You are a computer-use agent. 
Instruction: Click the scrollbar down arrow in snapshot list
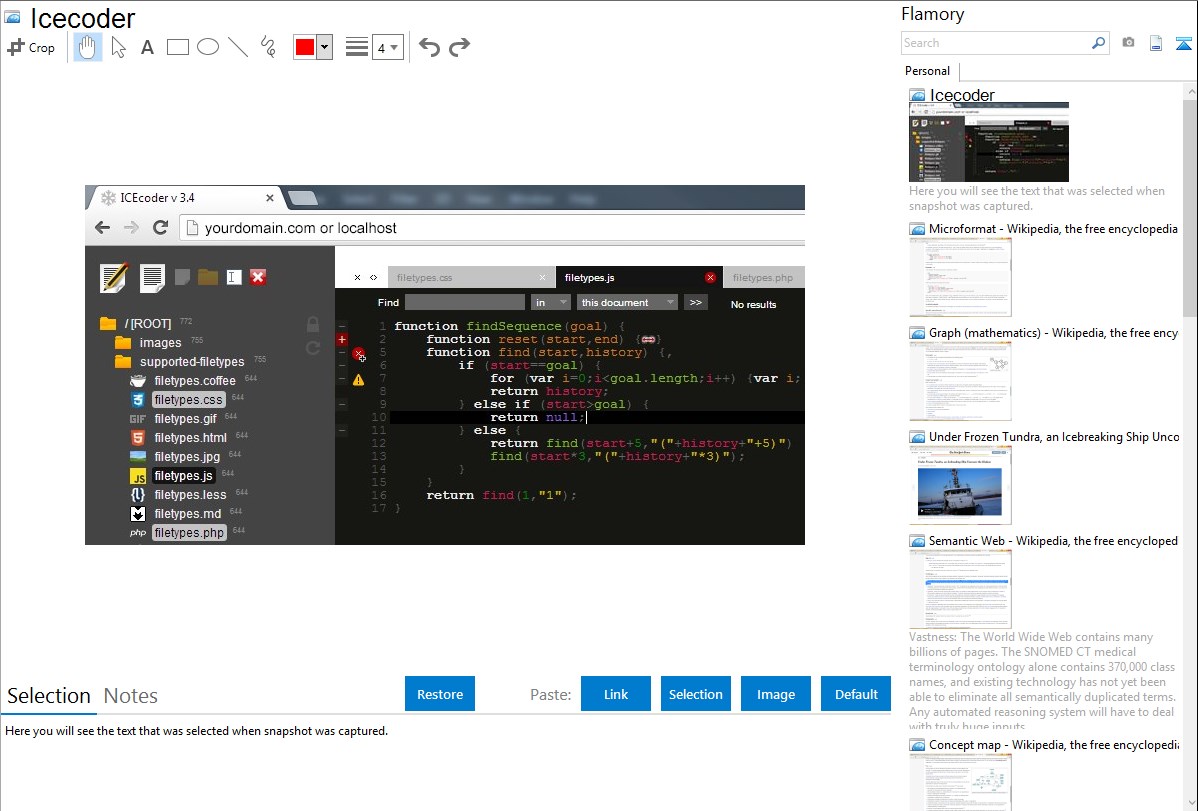click(x=1191, y=803)
